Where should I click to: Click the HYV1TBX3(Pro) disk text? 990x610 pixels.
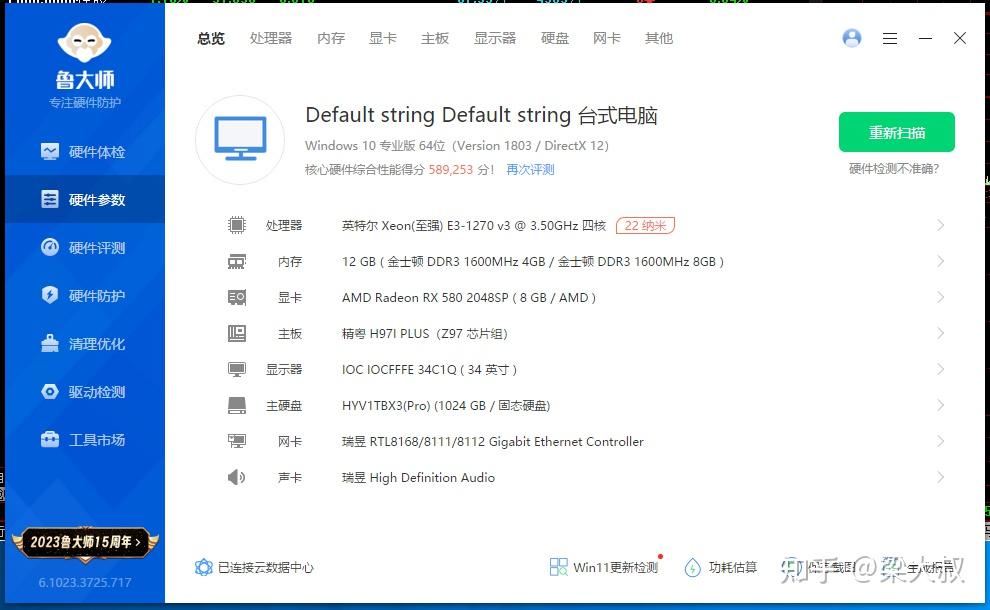[x=446, y=405]
